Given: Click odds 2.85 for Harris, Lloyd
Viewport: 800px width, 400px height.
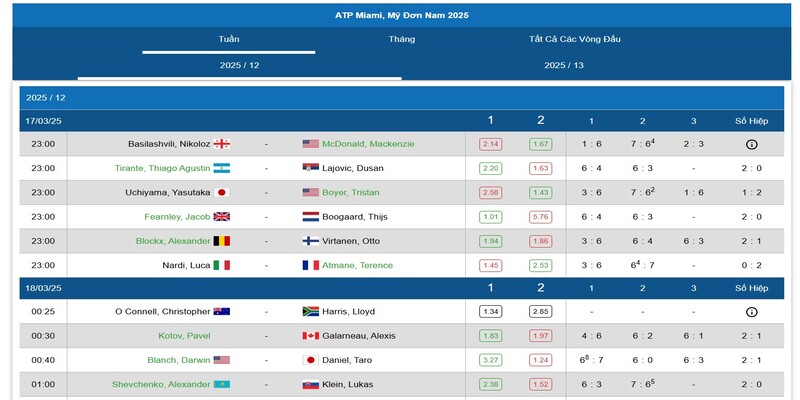Looking at the screenshot, I should click(x=540, y=311).
